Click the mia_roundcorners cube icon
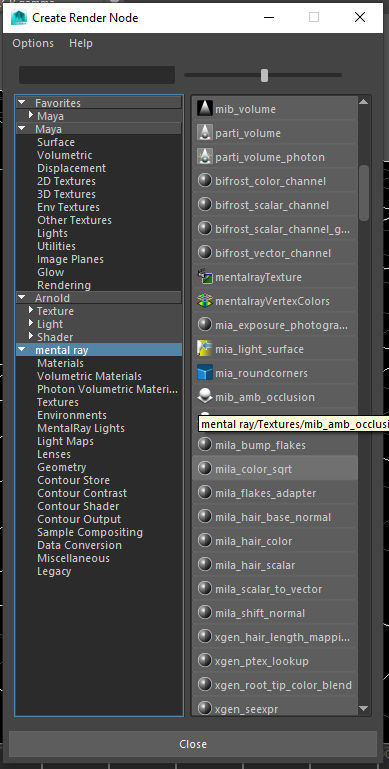The height and width of the screenshot is (769, 389). coord(205,373)
